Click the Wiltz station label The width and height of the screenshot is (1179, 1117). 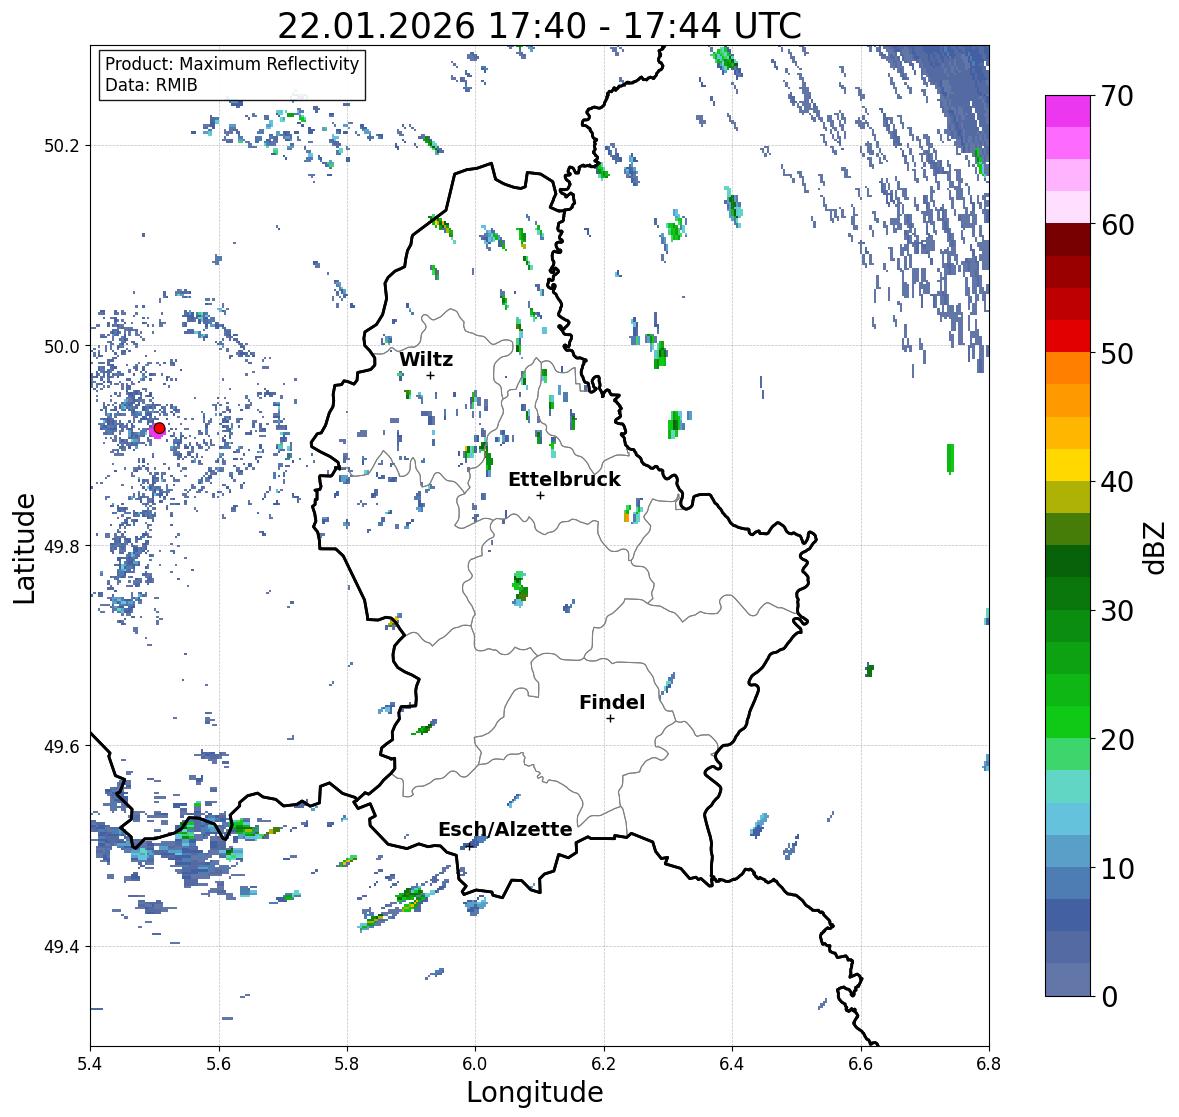click(426, 359)
